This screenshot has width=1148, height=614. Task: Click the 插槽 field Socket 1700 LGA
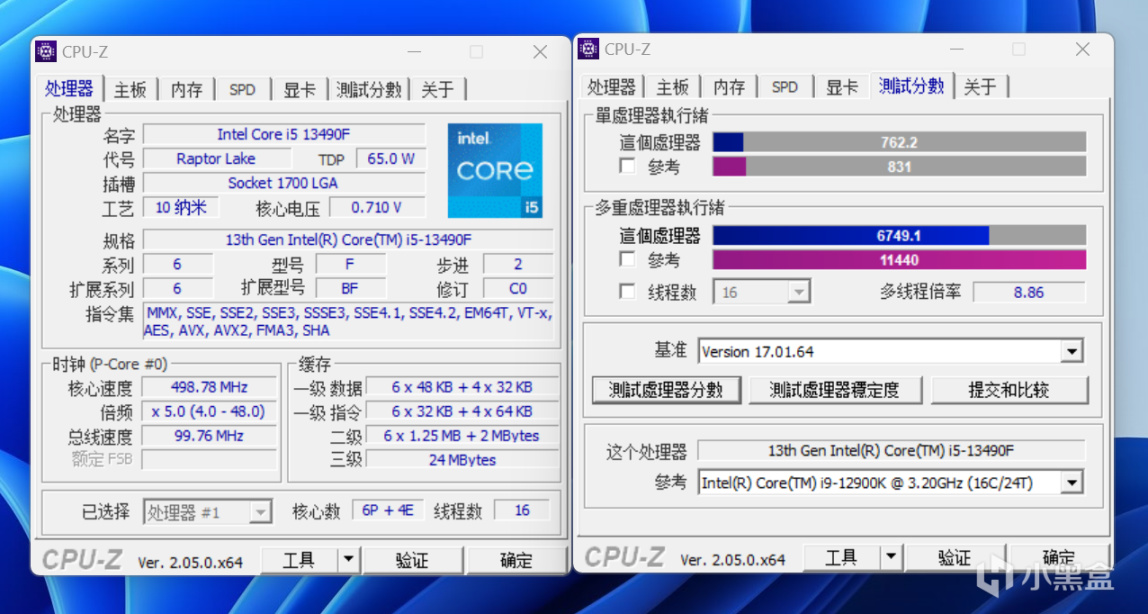coord(284,182)
